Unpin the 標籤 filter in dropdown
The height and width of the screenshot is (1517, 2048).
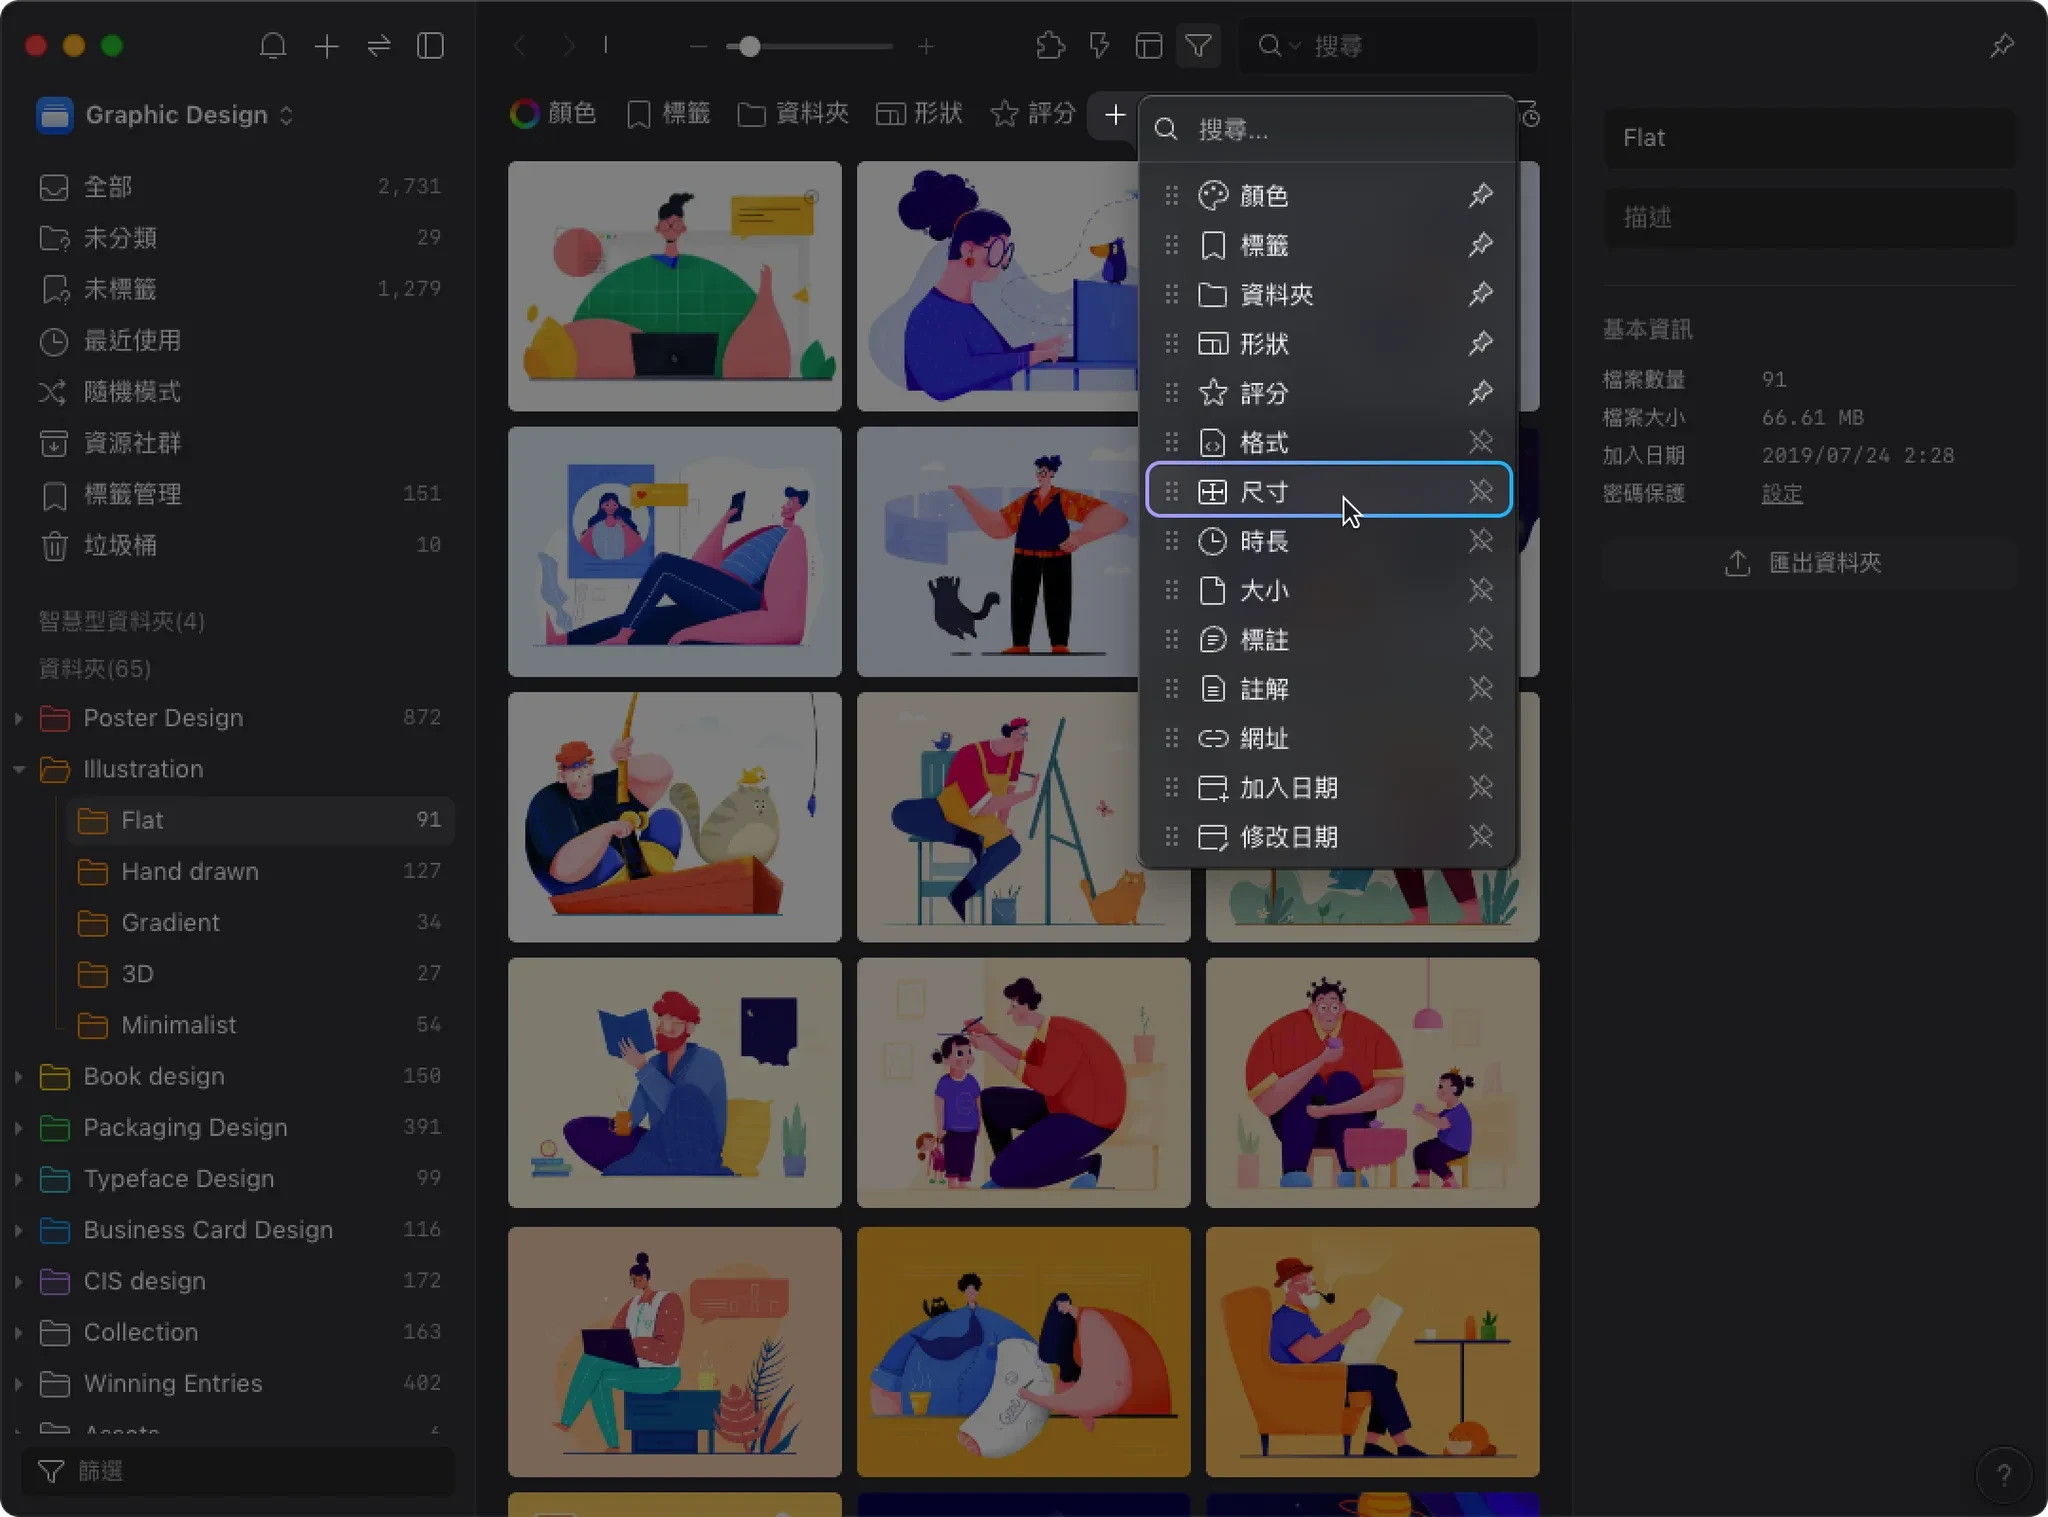[x=1481, y=244]
